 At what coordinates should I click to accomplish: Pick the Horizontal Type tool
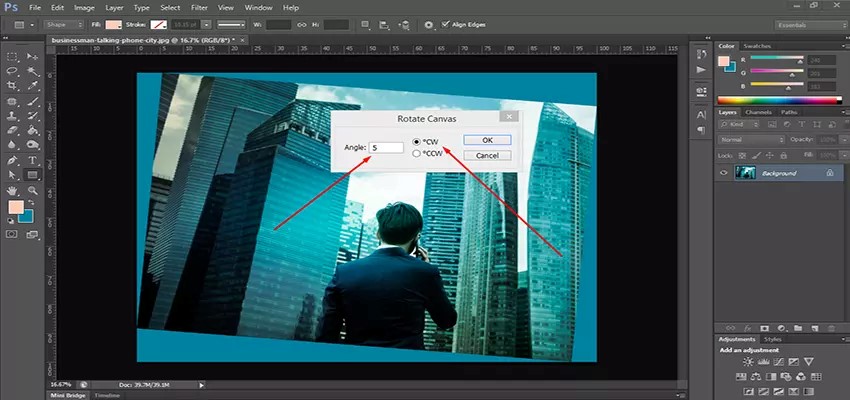(33, 159)
